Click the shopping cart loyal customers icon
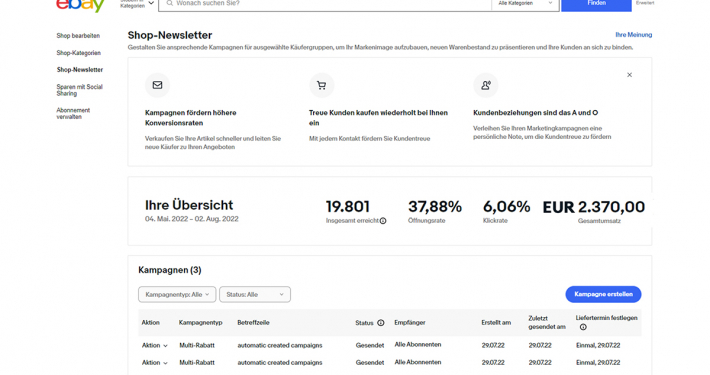Screen dimensions: 710x375 321,85
